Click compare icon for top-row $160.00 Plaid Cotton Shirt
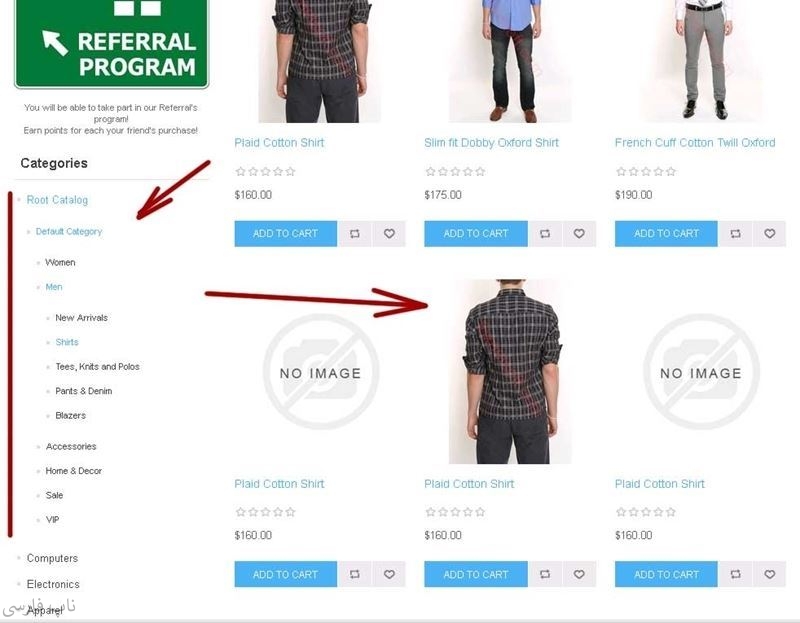The image size is (800, 623). tap(355, 234)
